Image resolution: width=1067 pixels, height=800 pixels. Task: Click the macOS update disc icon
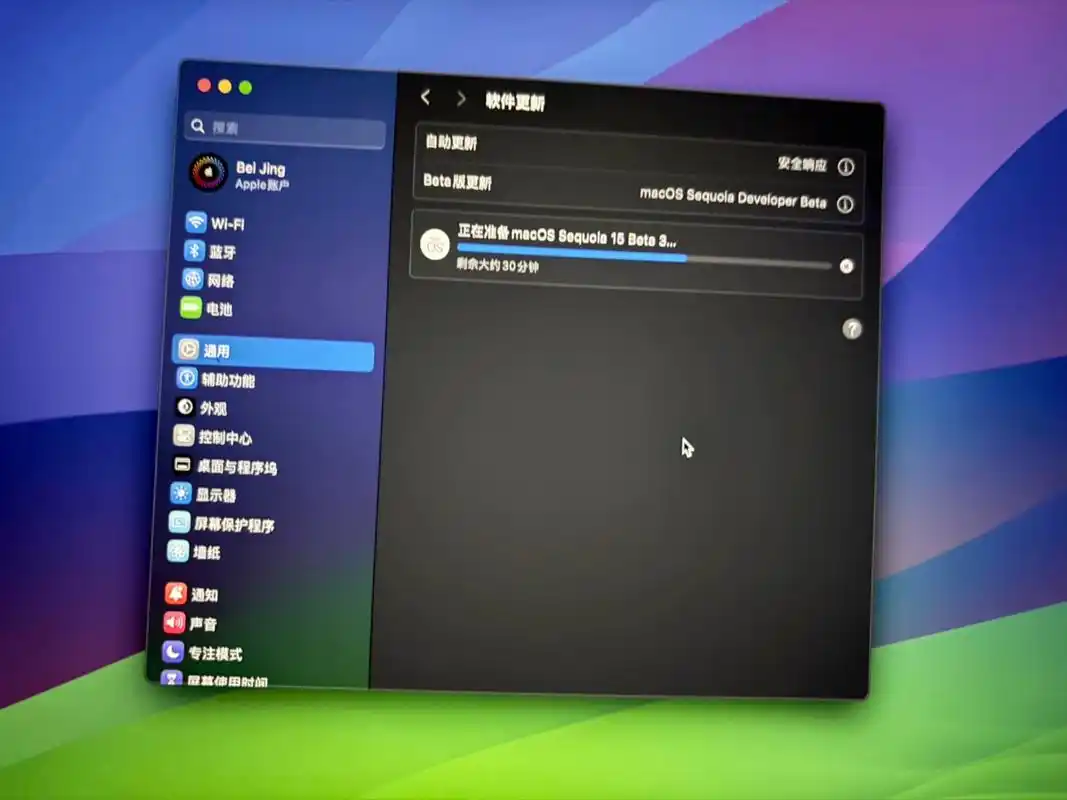[x=435, y=245]
